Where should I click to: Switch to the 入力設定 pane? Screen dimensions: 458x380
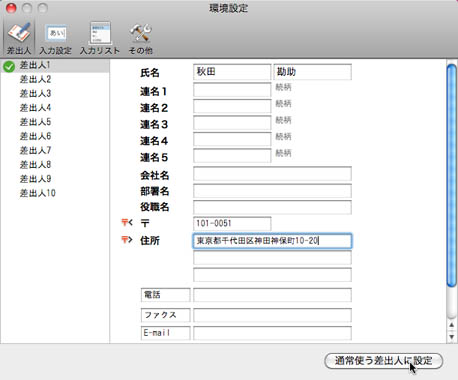point(55,39)
